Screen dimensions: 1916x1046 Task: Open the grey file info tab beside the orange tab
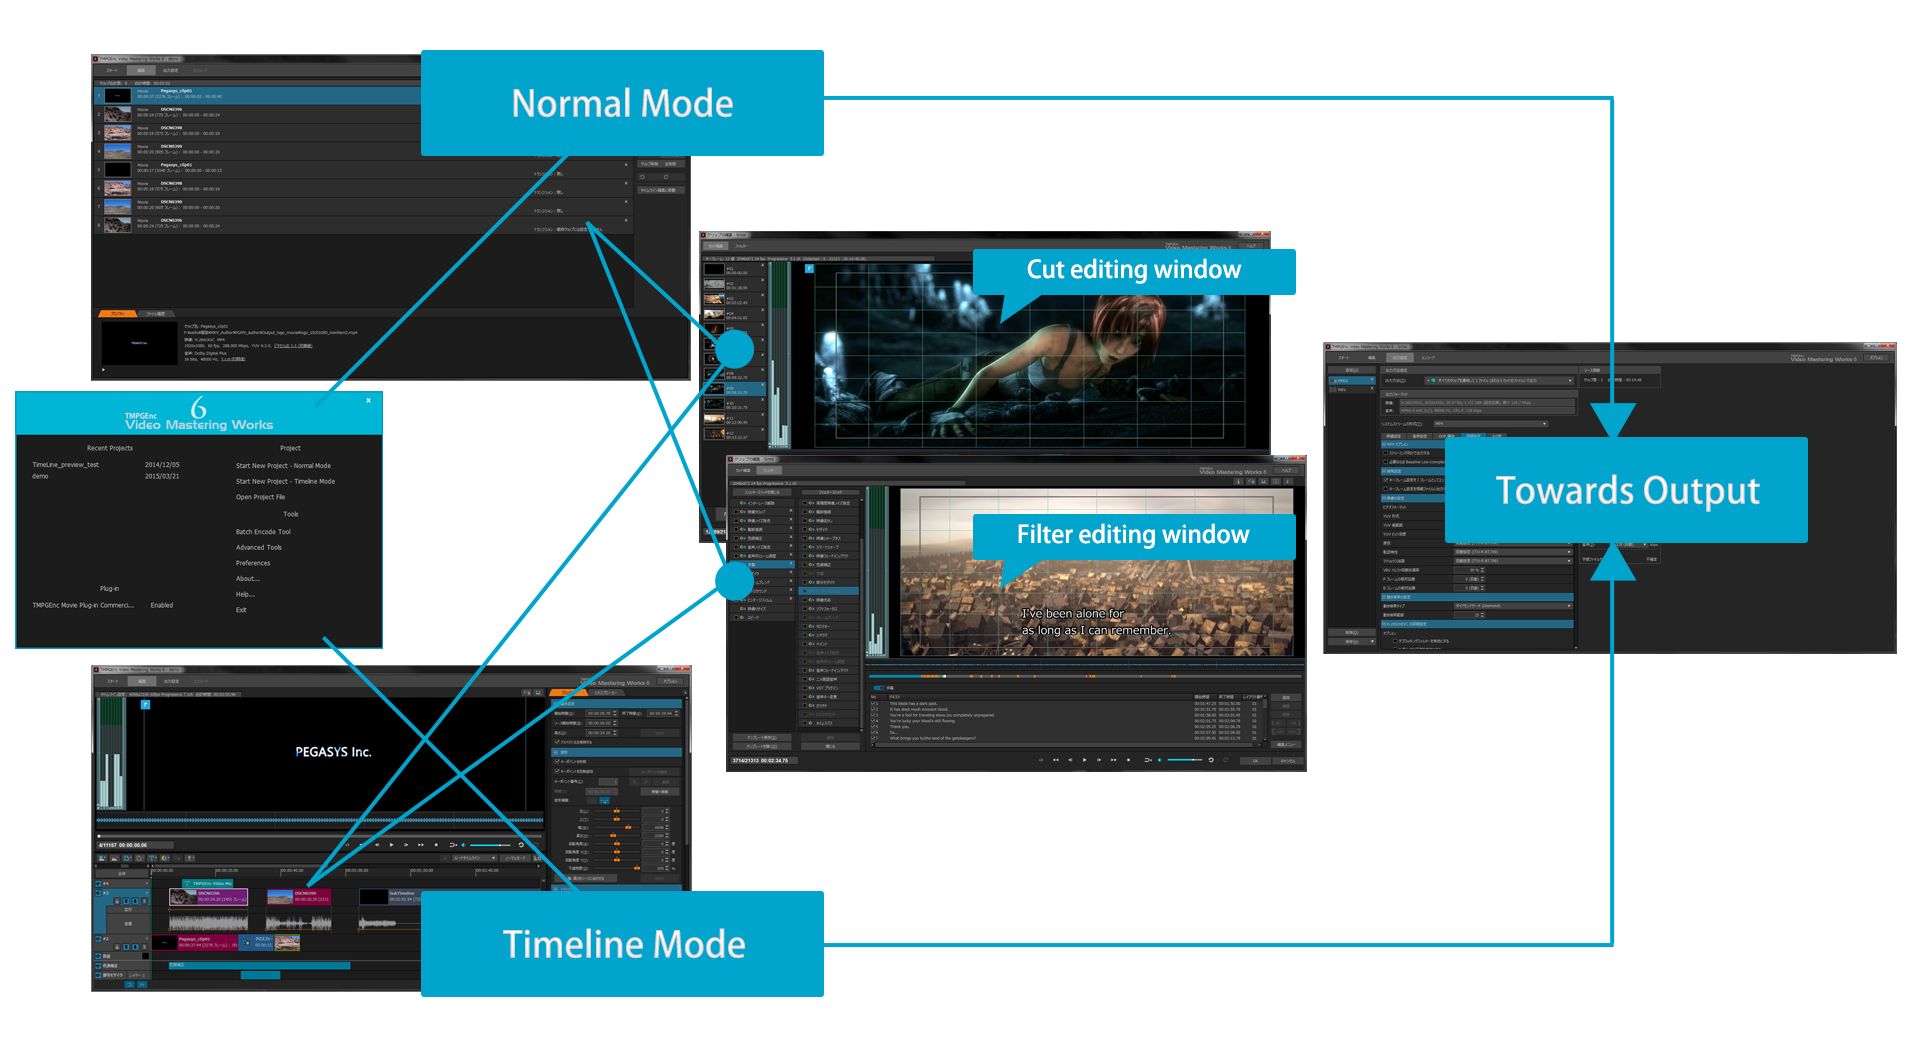(x=155, y=314)
